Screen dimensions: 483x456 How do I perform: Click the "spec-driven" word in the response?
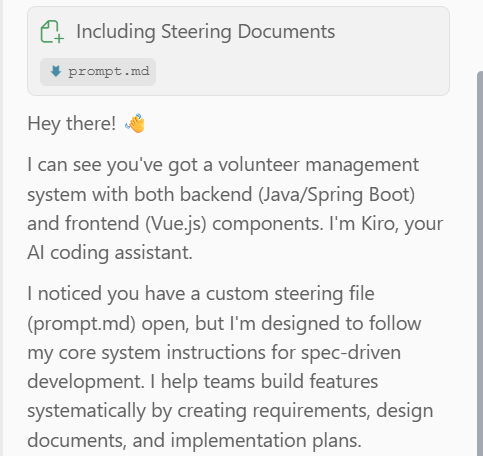pyautogui.click(x=351, y=353)
